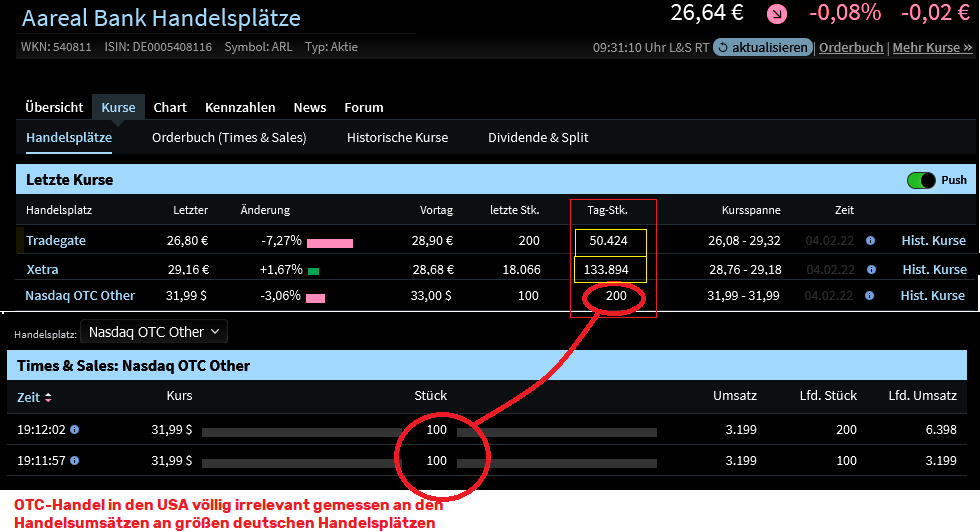Click the Zeit column header in Times & Sales
980x532 pixels.
[28, 397]
